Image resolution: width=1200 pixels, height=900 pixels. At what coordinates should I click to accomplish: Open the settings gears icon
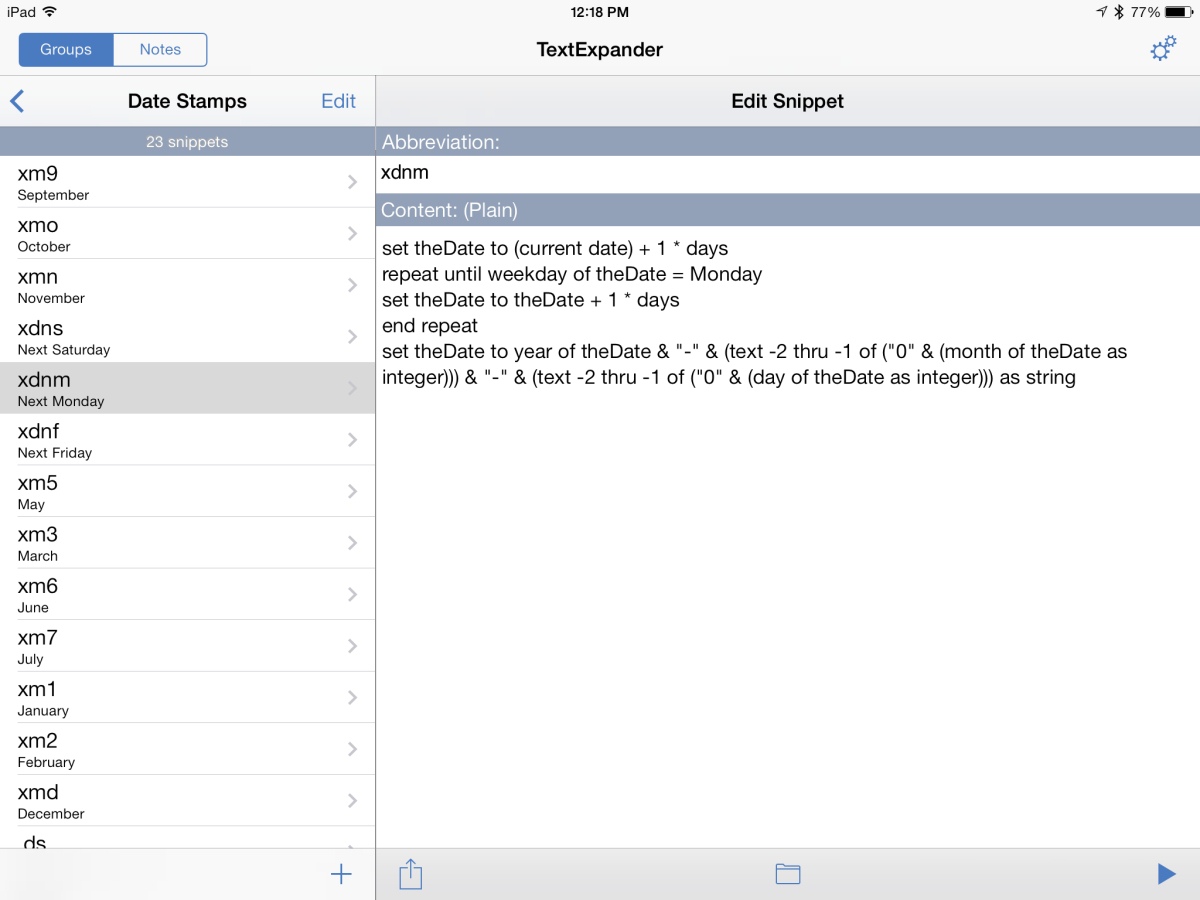pos(1163,49)
